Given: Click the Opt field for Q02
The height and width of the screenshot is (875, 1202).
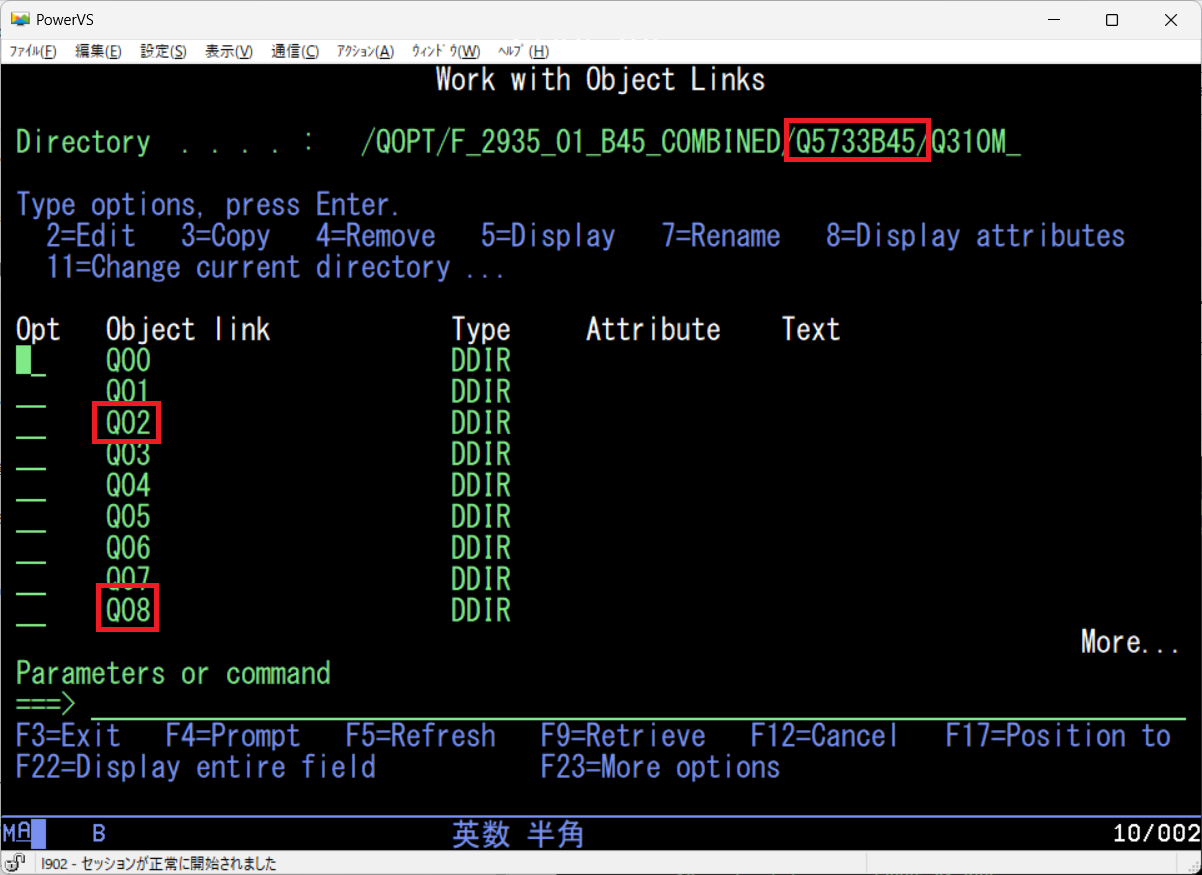Looking at the screenshot, I should (x=30, y=423).
